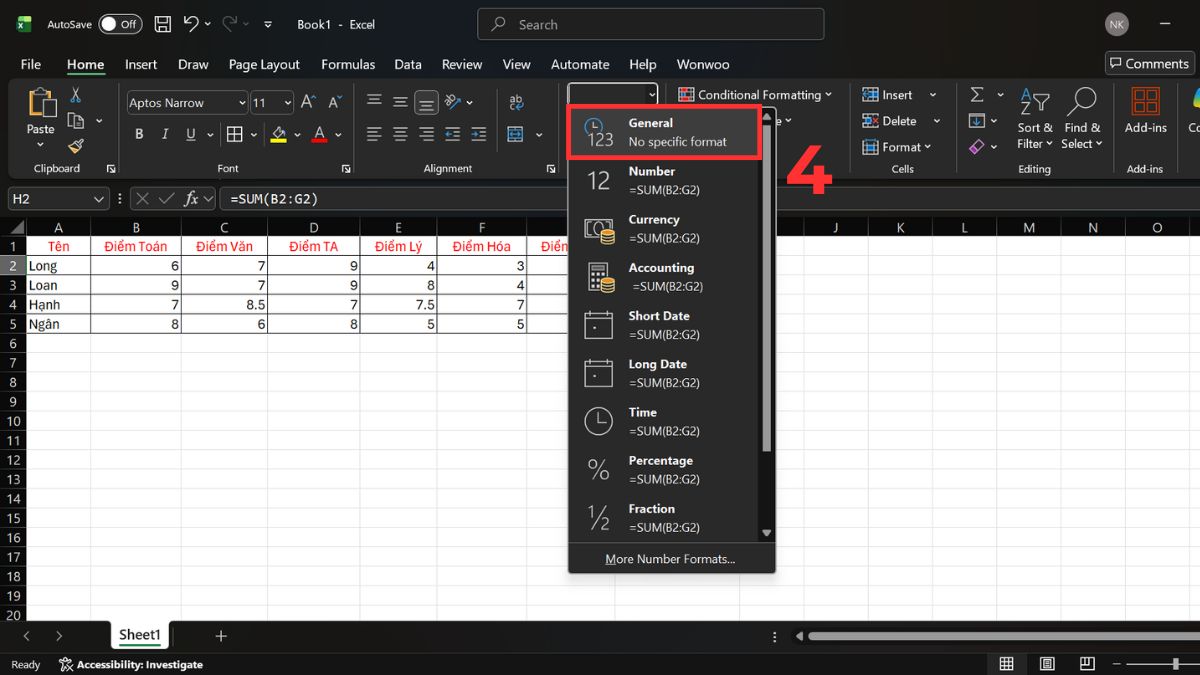Open Sort & Filter

1034,118
